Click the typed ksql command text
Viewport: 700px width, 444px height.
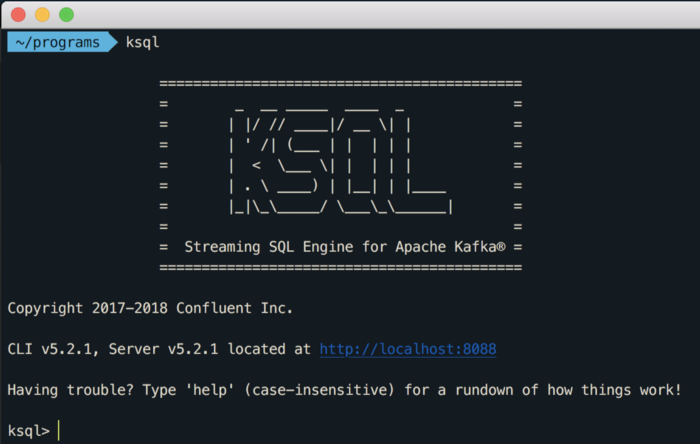[x=142, y=42]
